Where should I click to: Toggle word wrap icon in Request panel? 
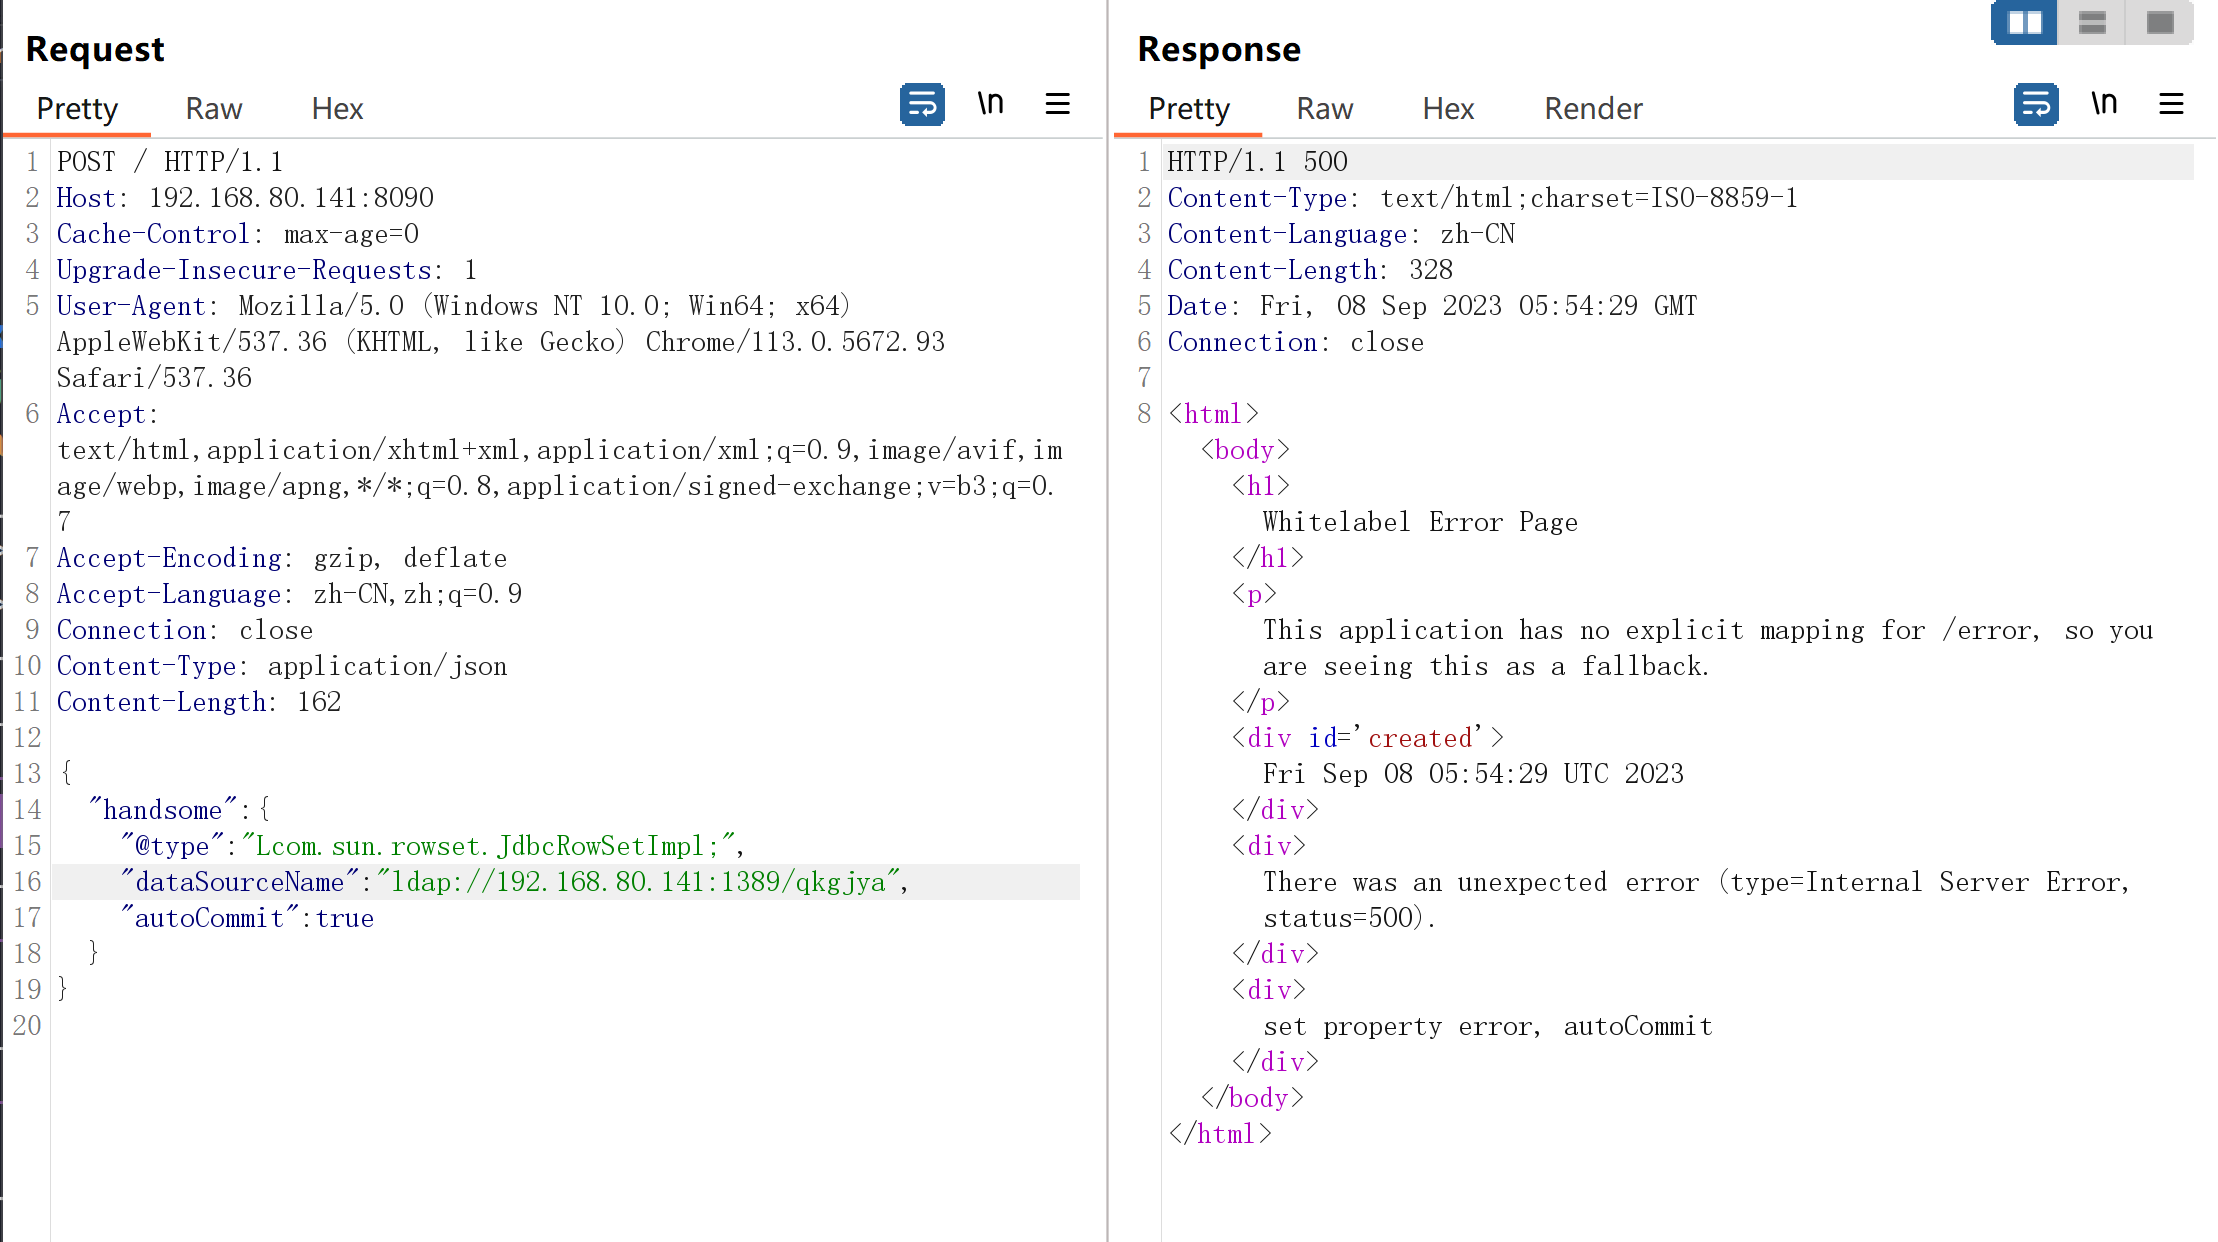(922, 104)
